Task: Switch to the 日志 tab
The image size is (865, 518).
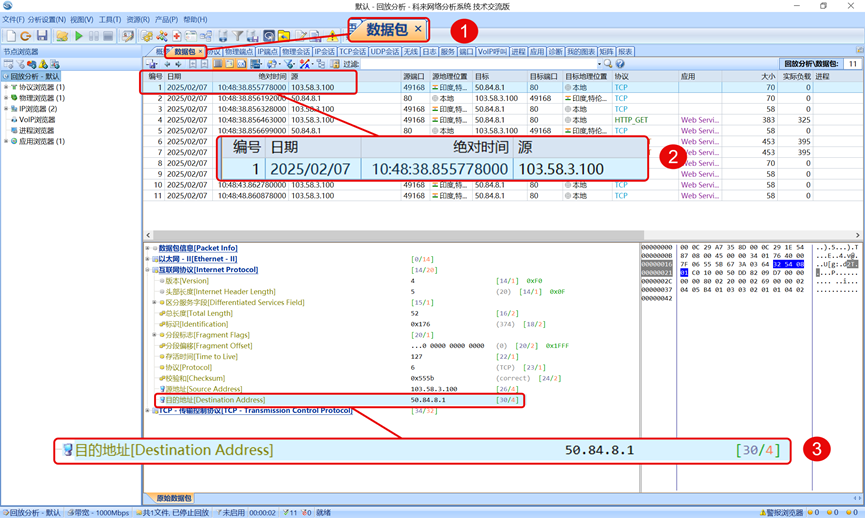Action: pos(429,51)
